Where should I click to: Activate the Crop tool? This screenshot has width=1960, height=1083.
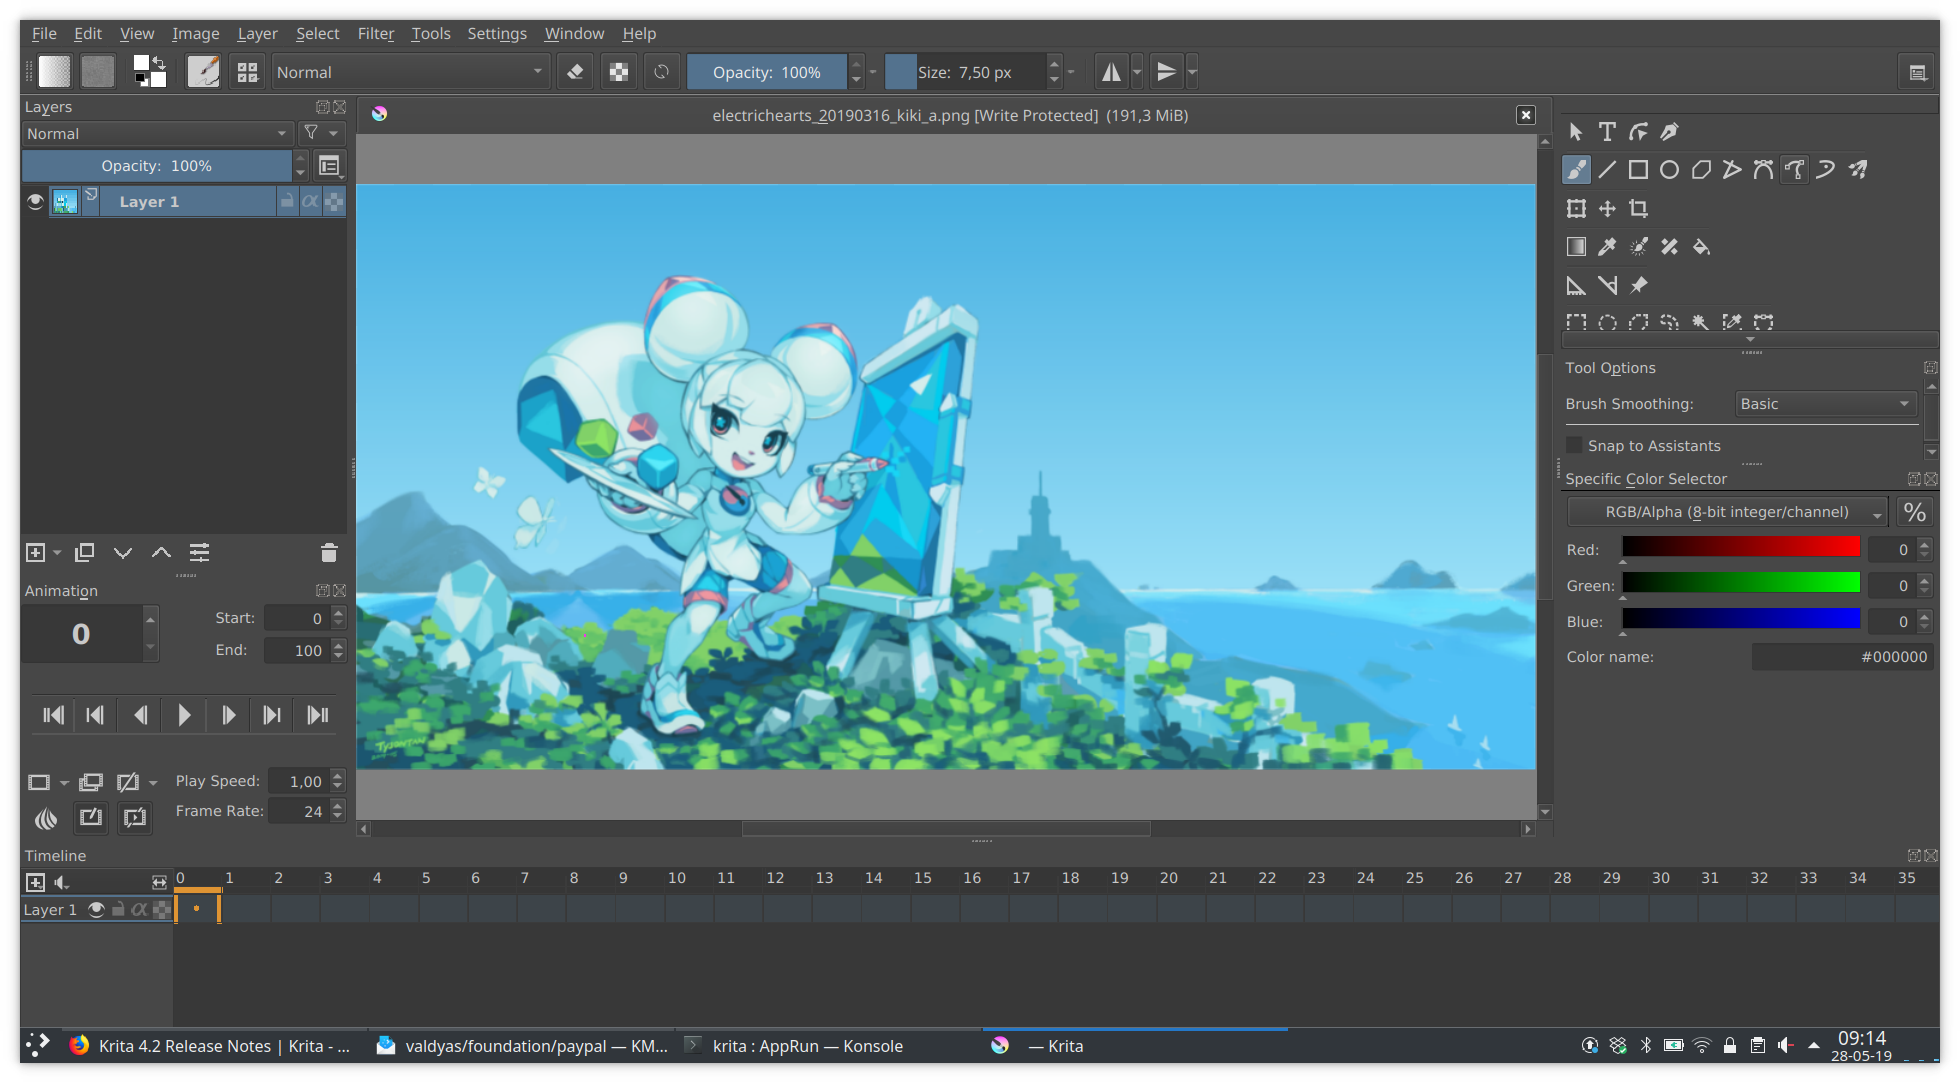(x=1639, y=208)
